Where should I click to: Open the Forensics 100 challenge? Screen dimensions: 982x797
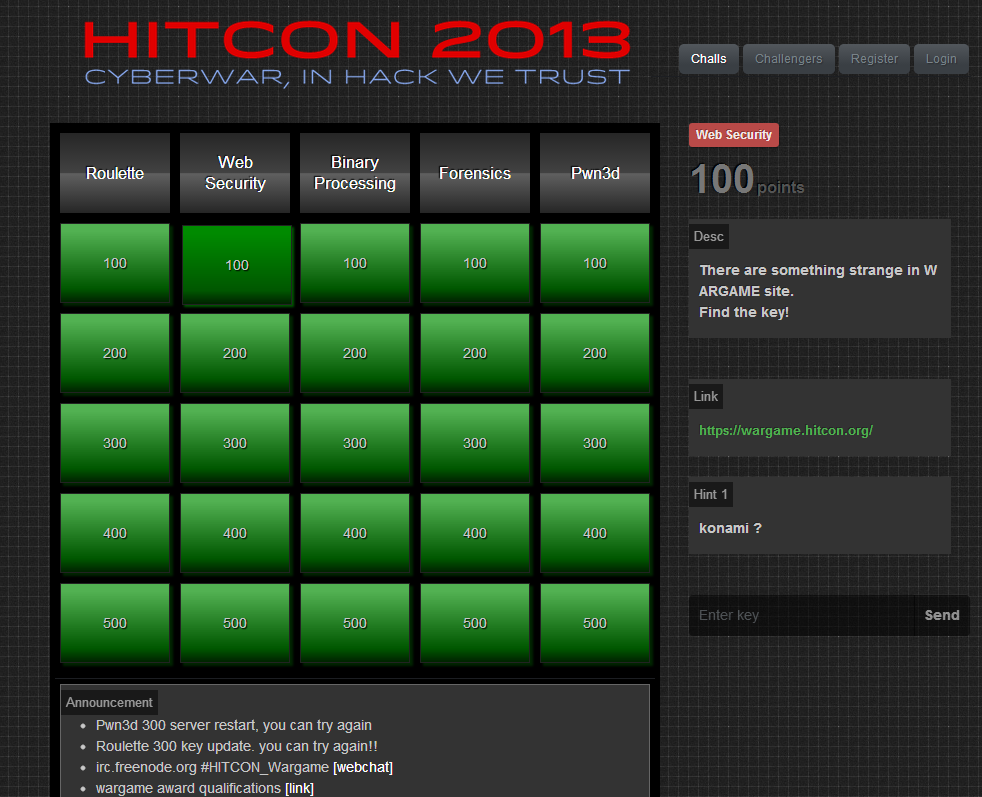click(x=475, y=263)
